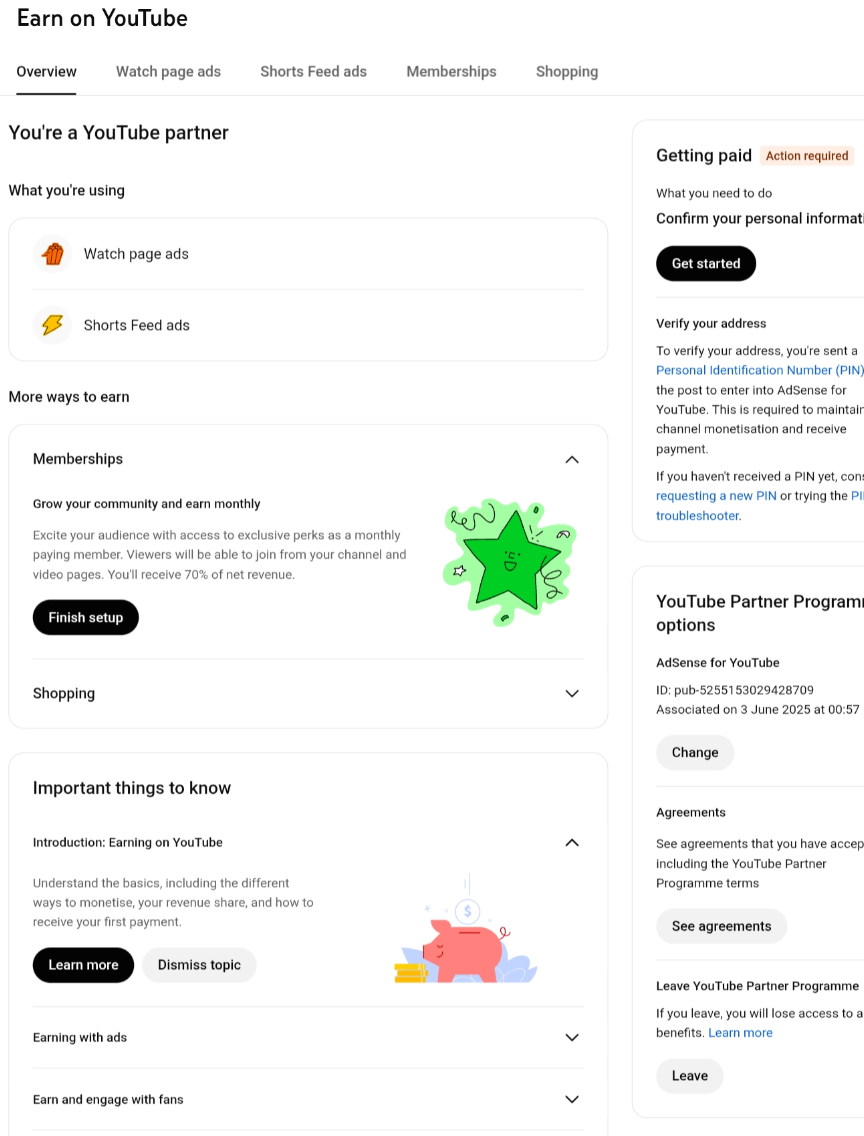
Task: Change the AdSense for YouTube account
Action: (x=695, y=752)
